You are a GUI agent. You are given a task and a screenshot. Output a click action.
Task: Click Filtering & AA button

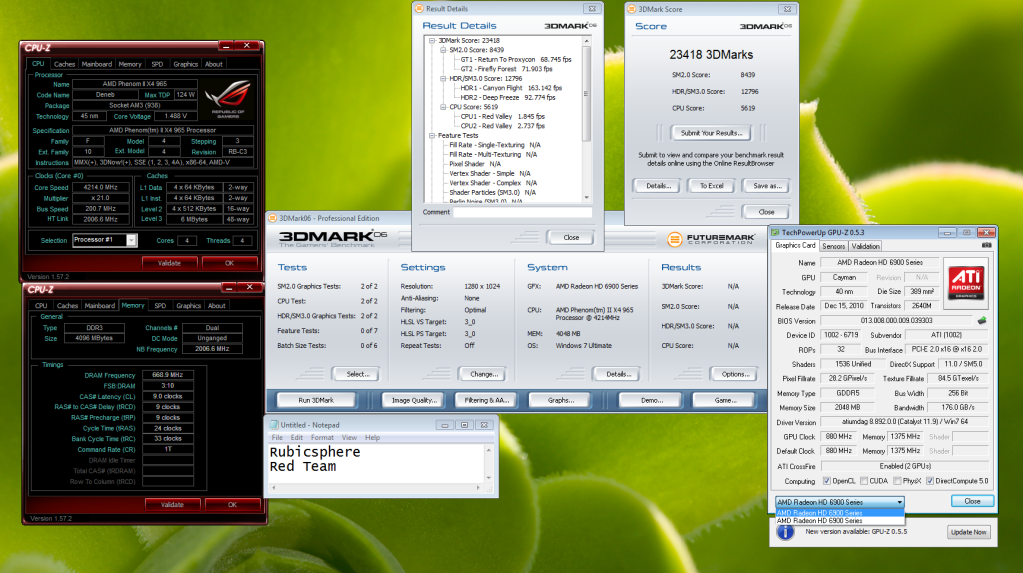[486, 400]
